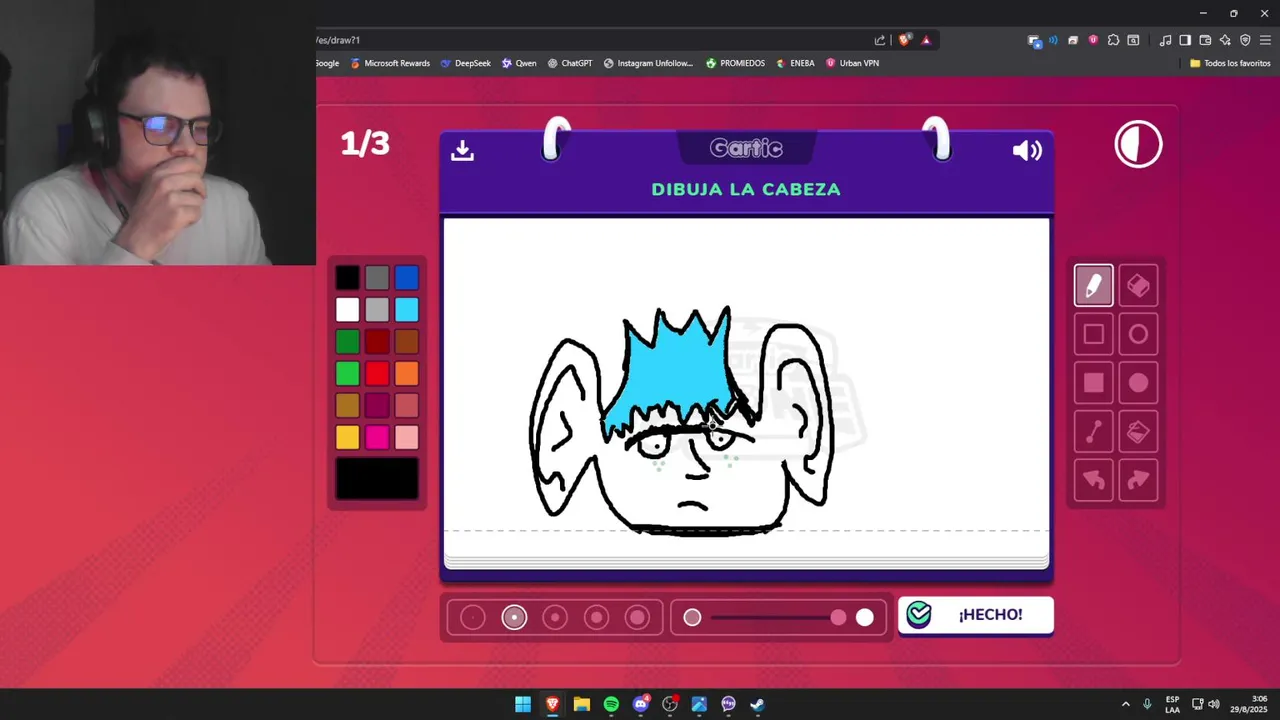Pick the bright green color swatch

tap(347, 374)
